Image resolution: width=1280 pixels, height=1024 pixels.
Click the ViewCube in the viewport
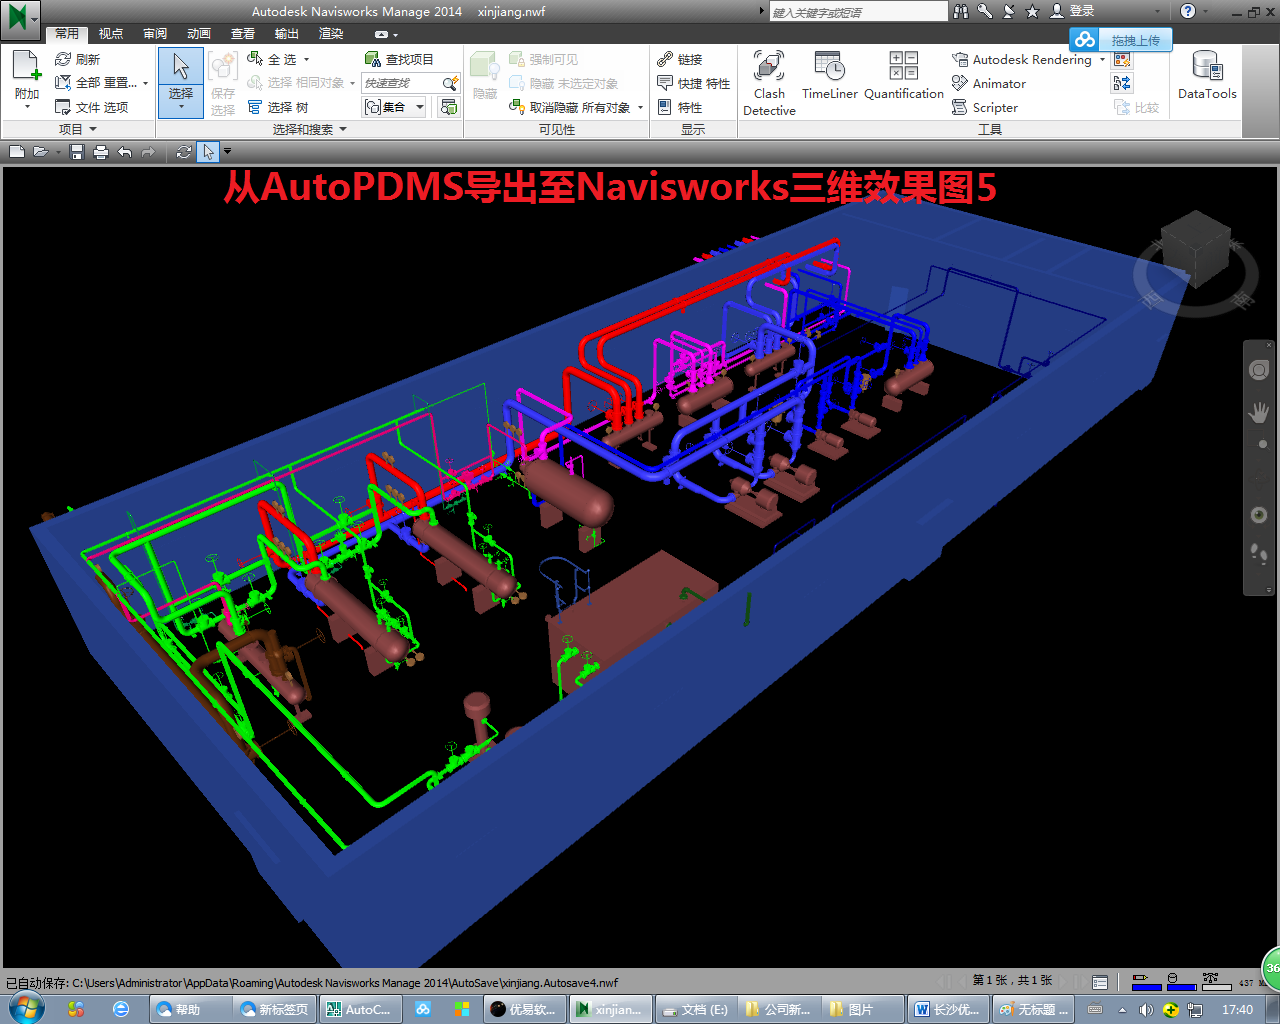(x=1194, y=250)
